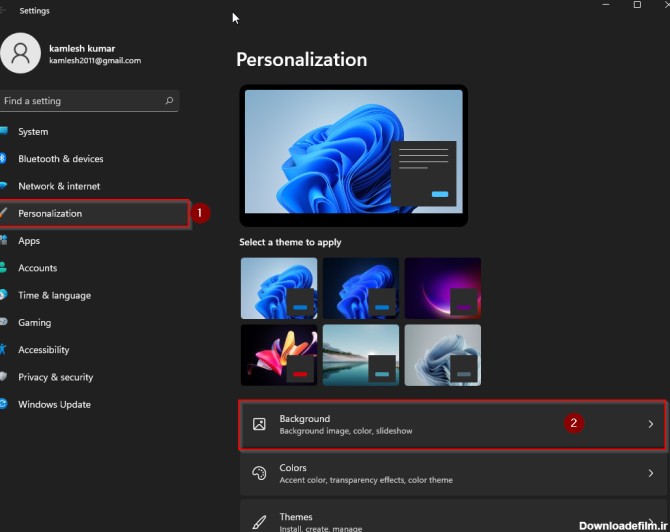Click the Windows Update sidebar icon

pyautogui.click(x=3, y=404)
